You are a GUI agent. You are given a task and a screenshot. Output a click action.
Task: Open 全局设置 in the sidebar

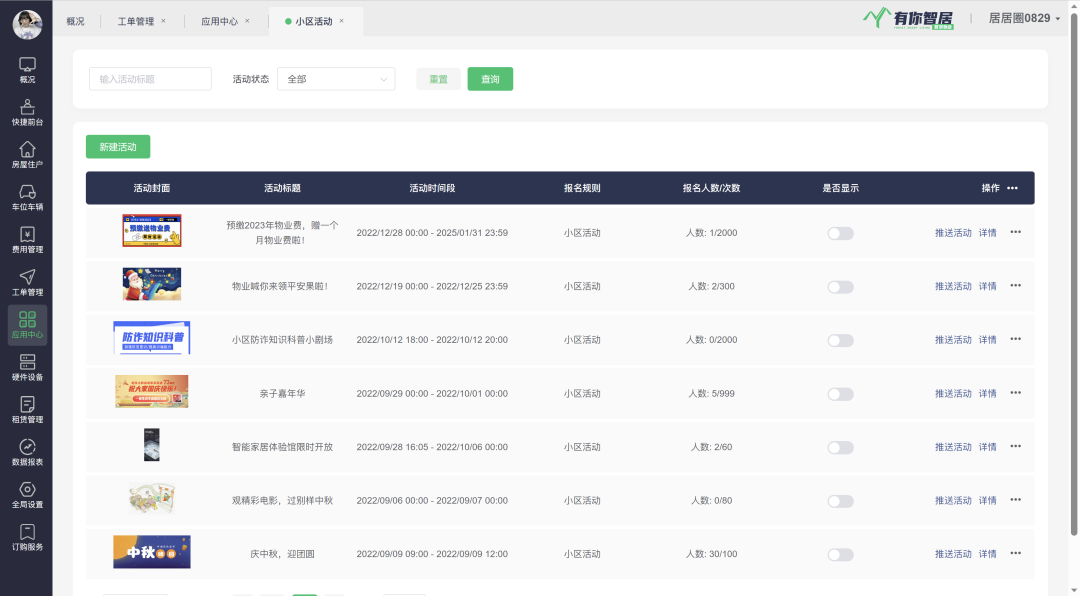27,494
